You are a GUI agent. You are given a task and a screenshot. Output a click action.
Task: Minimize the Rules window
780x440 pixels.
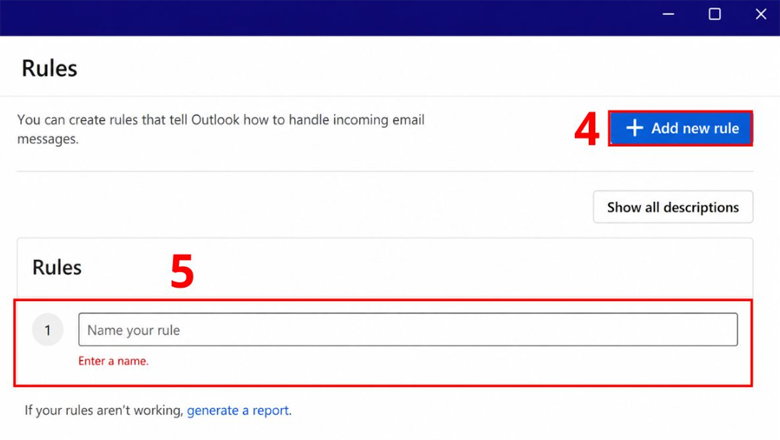(668, 14)
